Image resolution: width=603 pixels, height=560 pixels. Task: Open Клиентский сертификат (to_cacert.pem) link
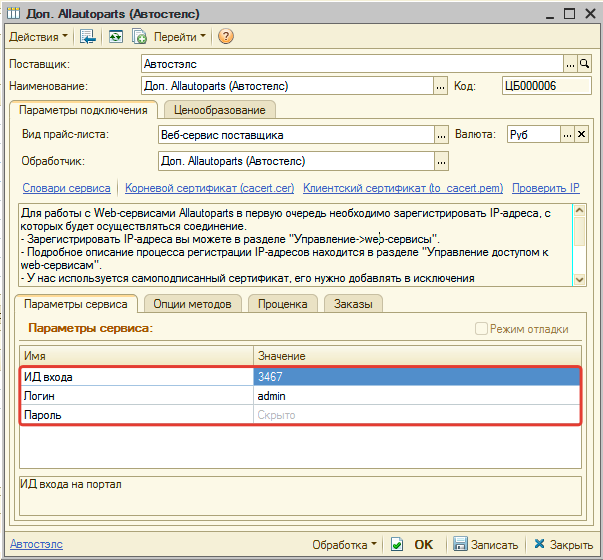click(x=403, y=188)
